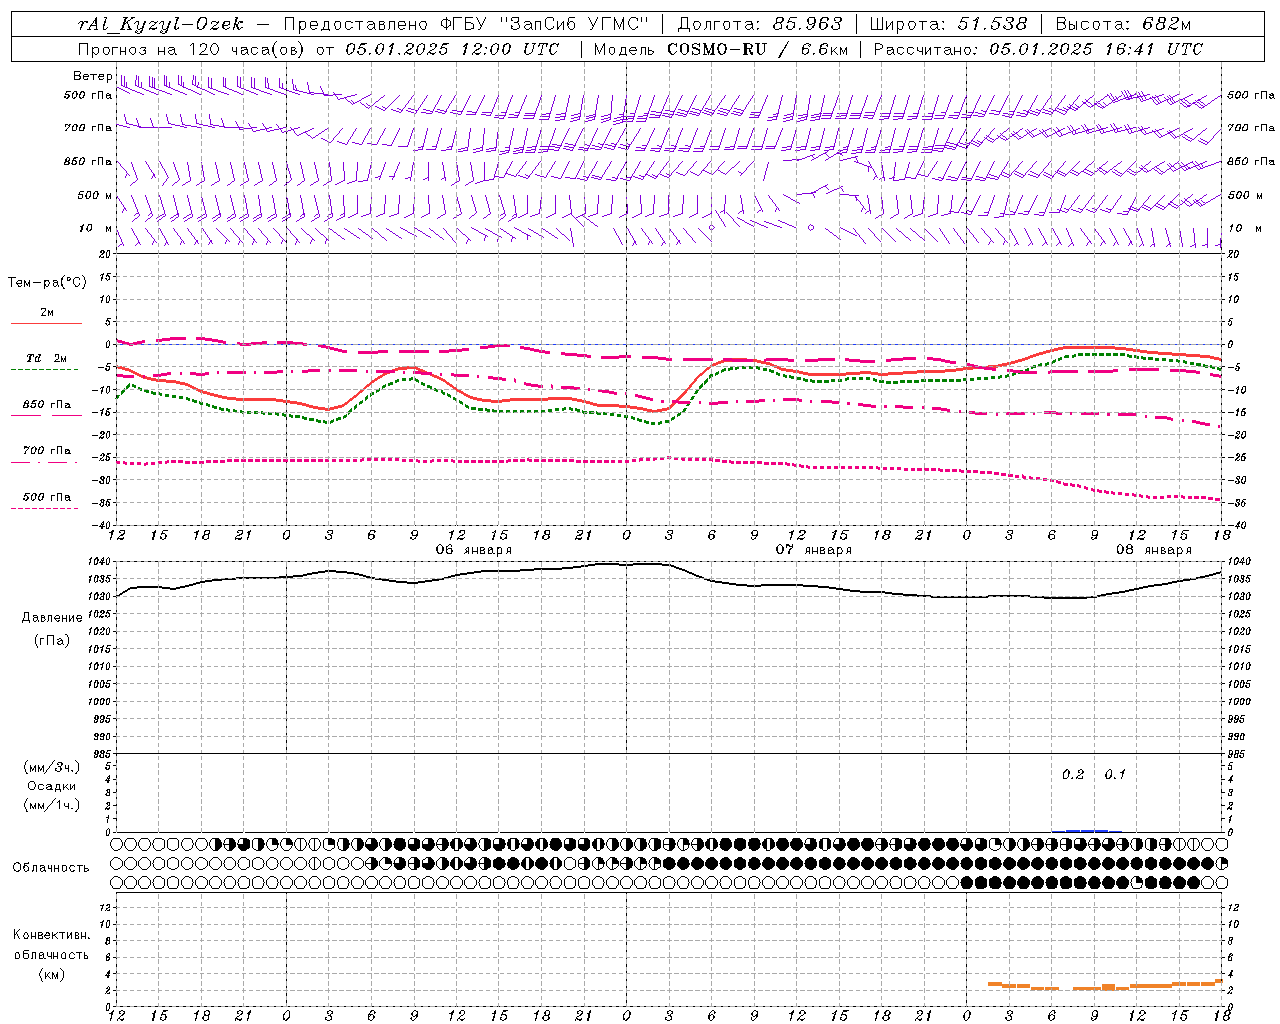Click the 'Тем-ра(°C)' temperature axis title
Image resolution: width=1280 pixels, height=1024 pixels.
point(47,283)
